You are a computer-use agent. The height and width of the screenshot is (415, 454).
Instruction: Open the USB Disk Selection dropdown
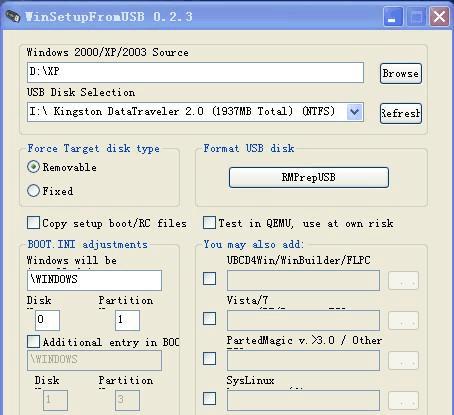click(354, 112)
